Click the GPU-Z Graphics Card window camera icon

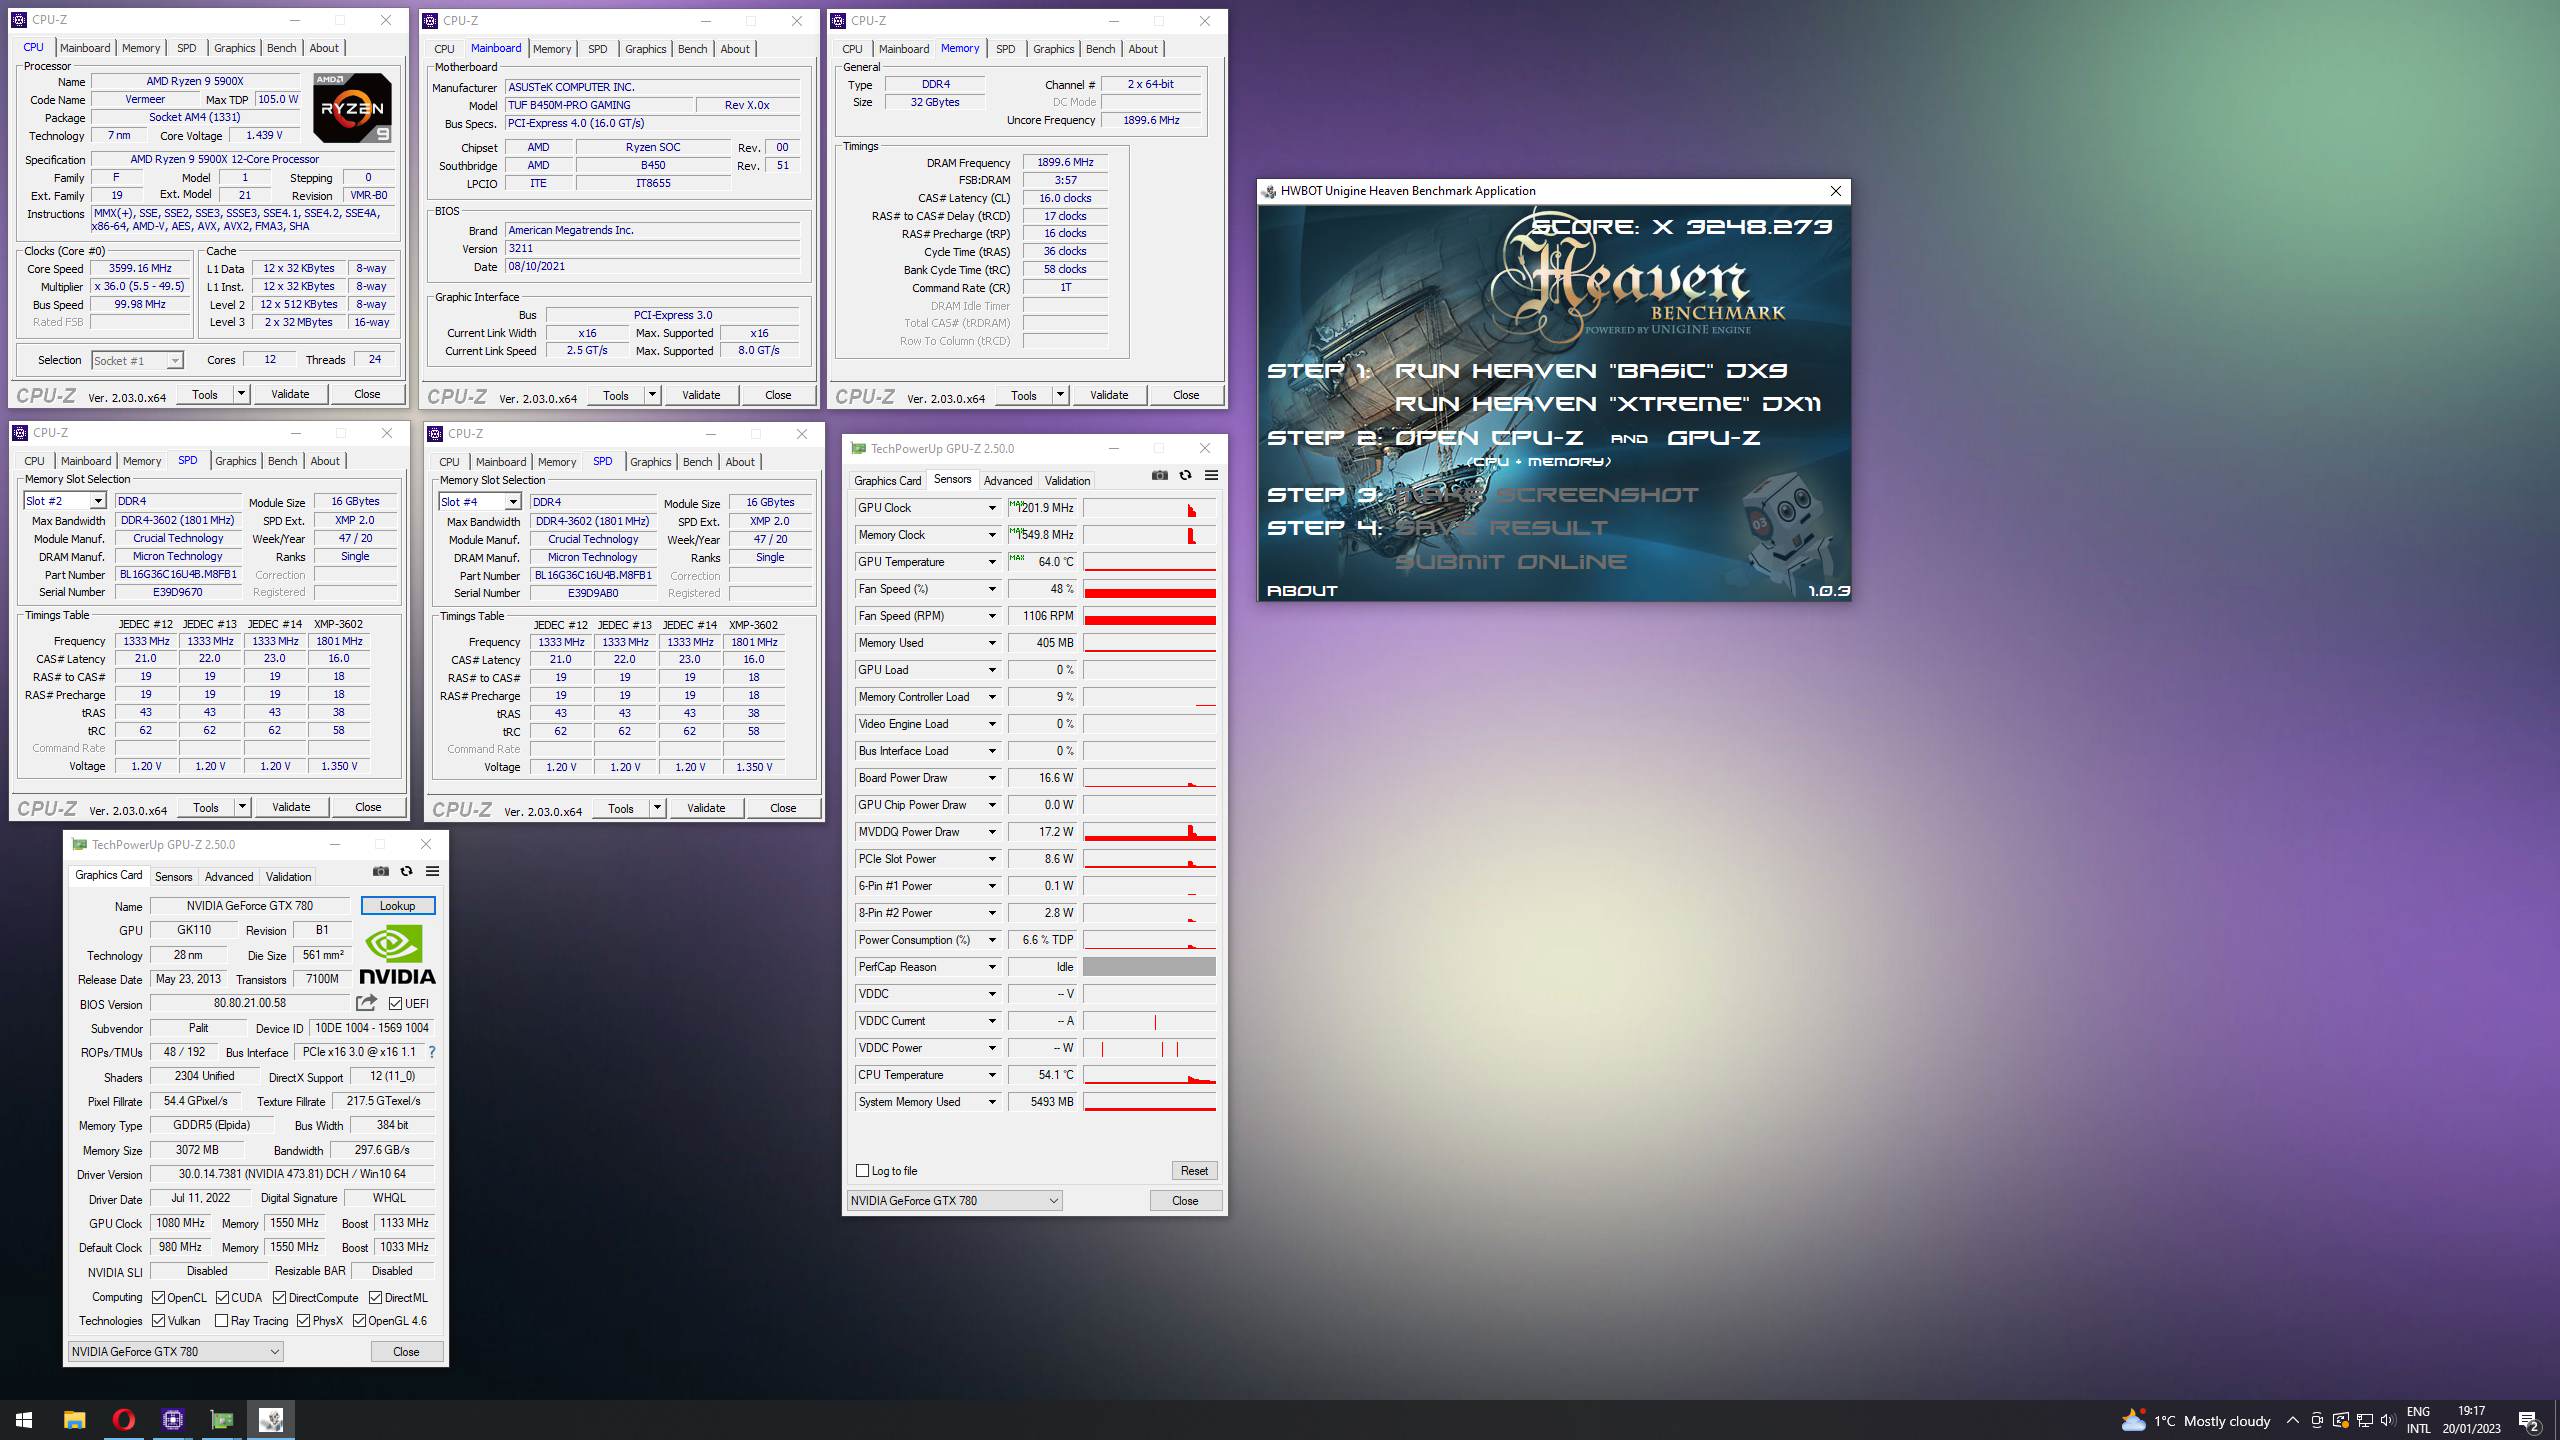click(381, 871)
